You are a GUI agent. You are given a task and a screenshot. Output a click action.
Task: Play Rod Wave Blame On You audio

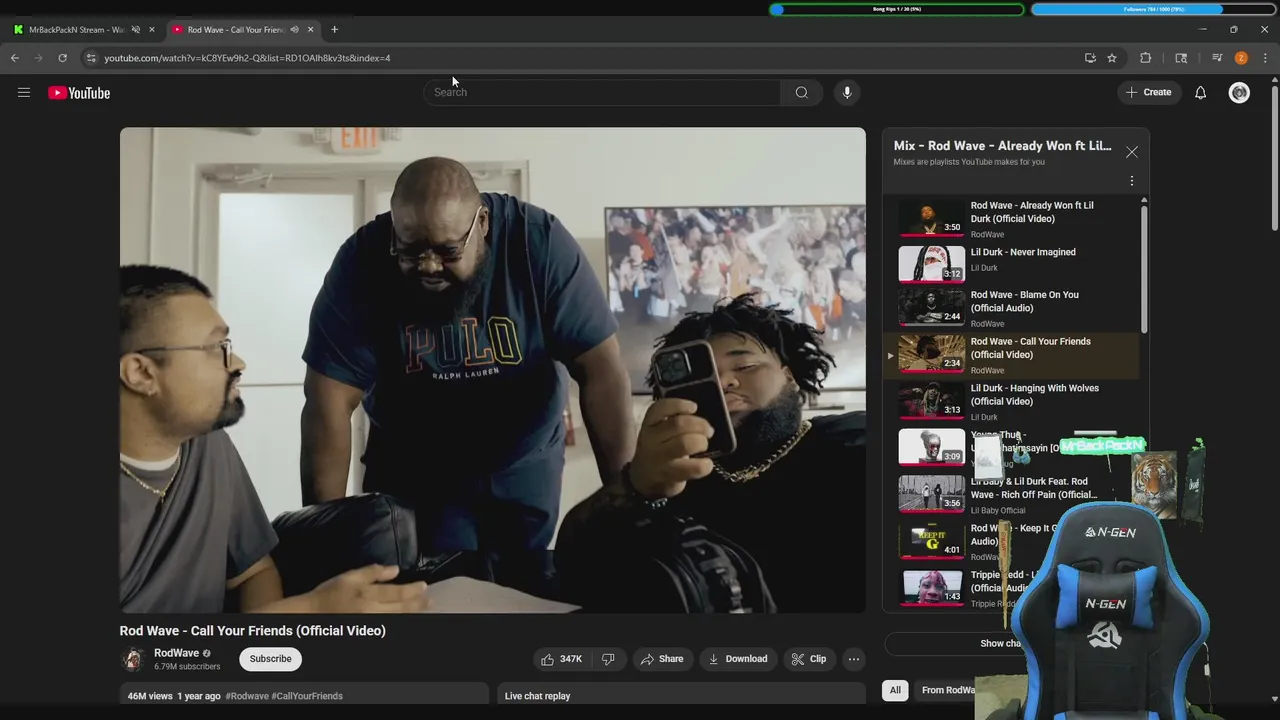(x=1011, y=308)
